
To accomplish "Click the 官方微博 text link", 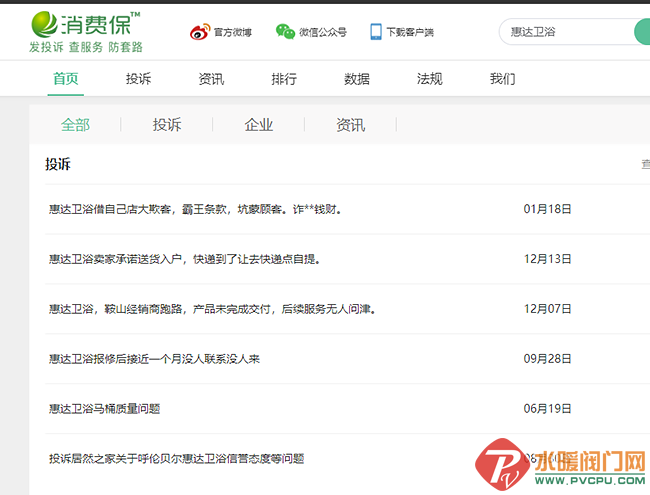I will tap(233, 32).
